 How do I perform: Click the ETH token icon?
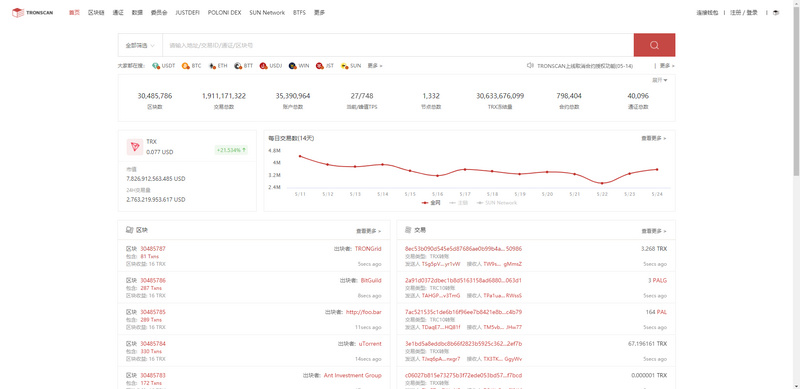[212, 66]
